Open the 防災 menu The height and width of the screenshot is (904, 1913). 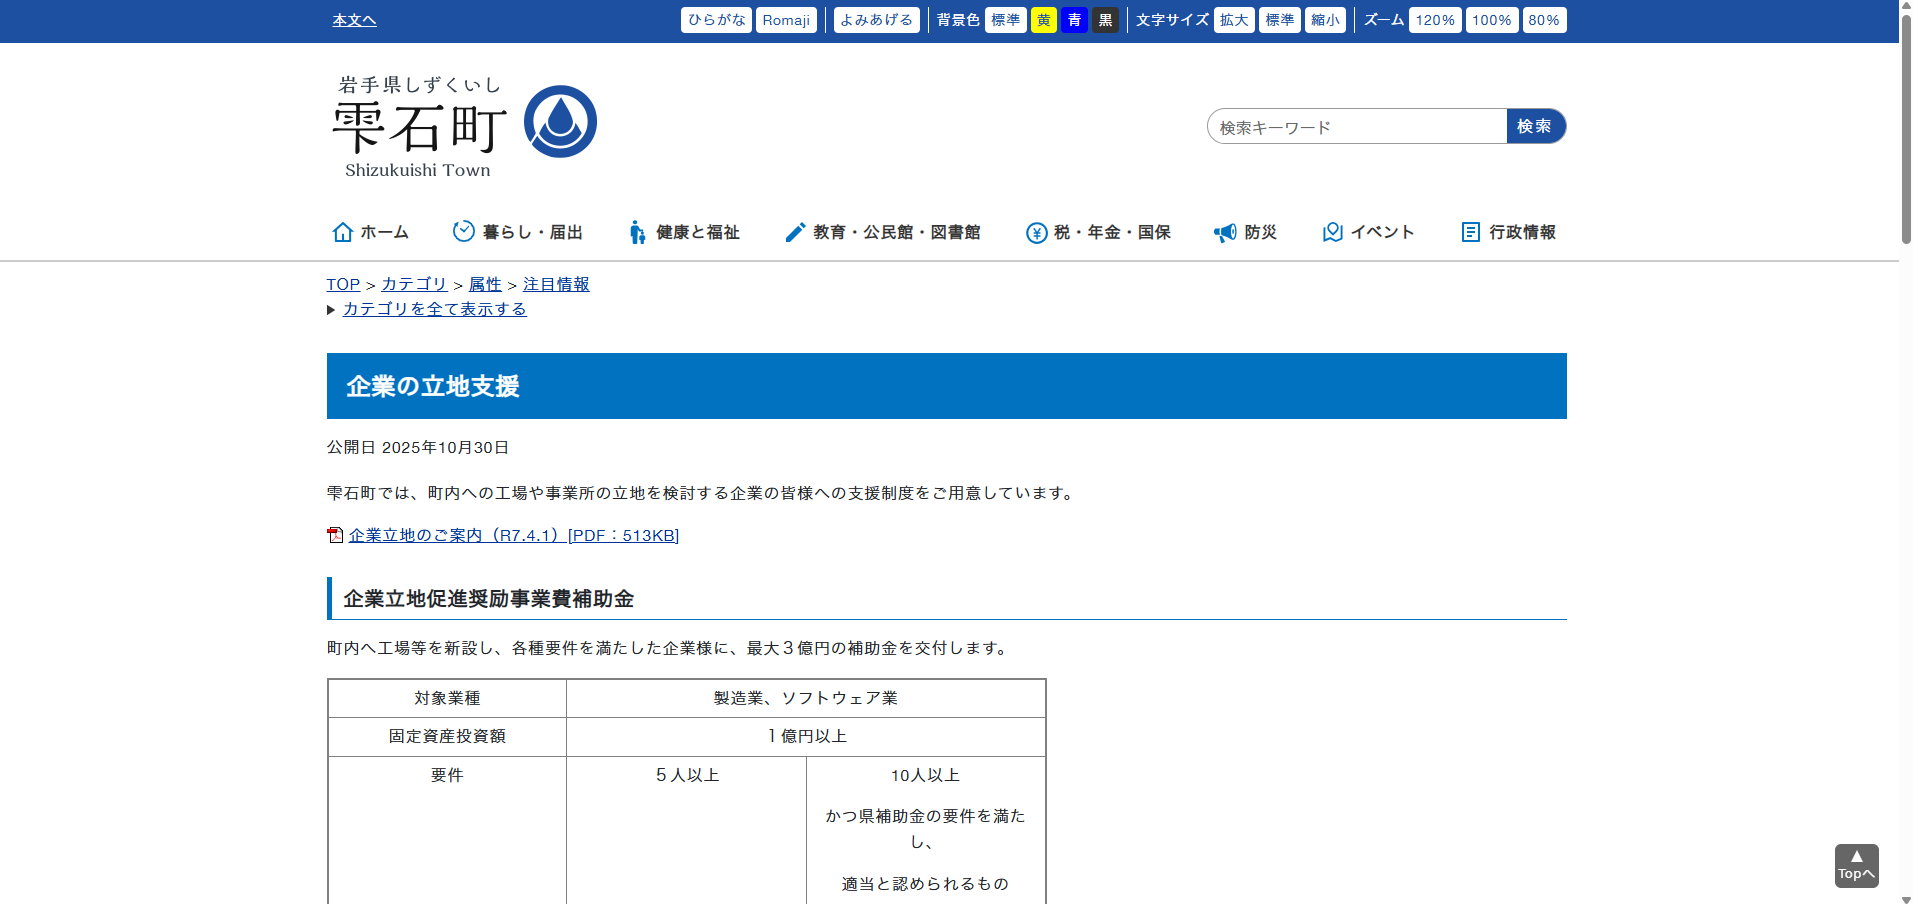click(x=1245, y=232)
